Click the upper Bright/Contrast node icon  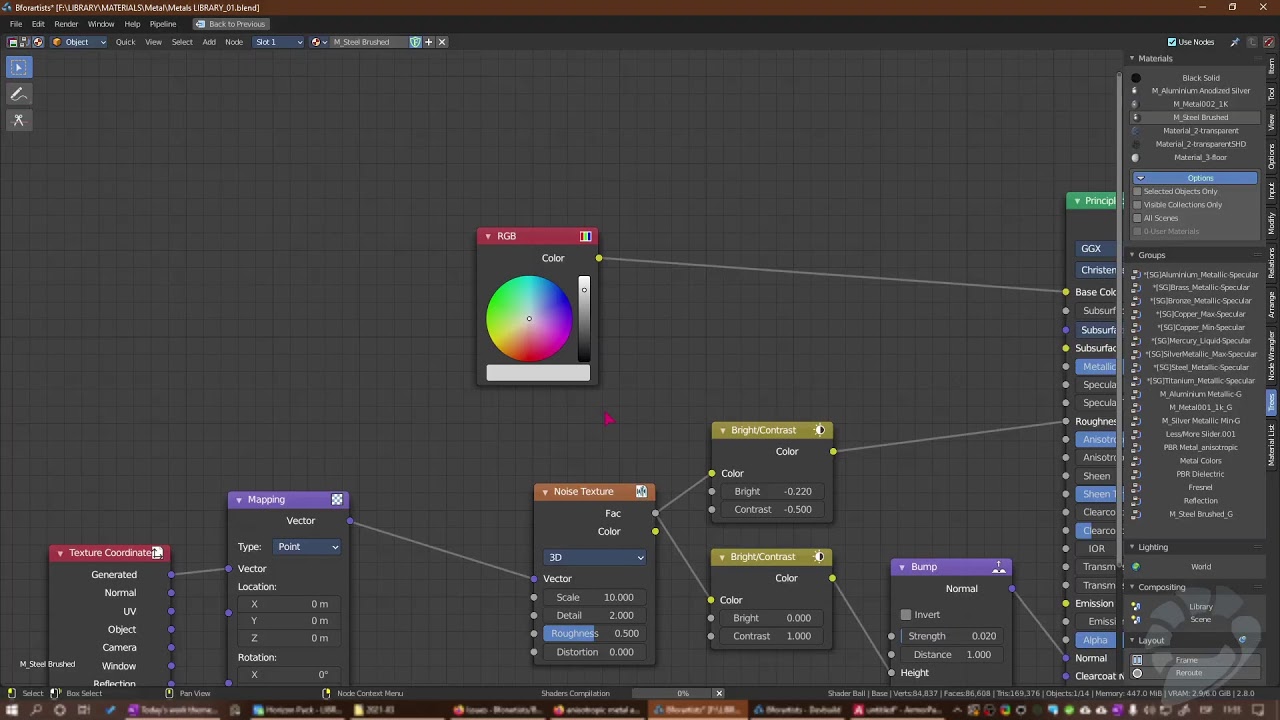click(820, 430)
